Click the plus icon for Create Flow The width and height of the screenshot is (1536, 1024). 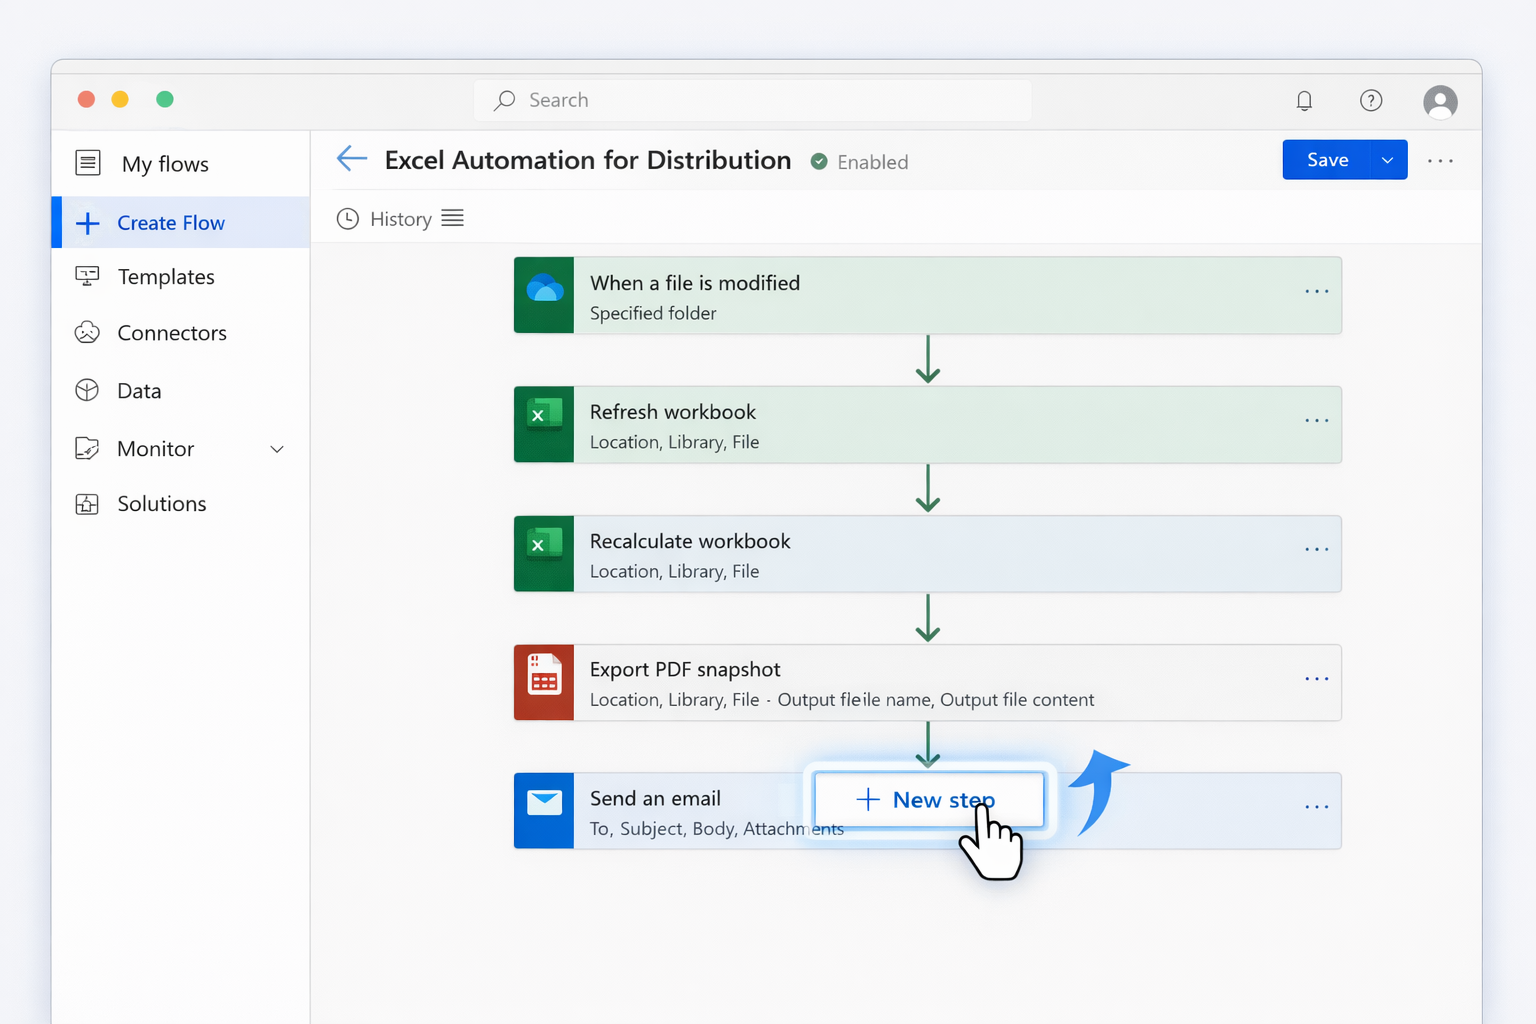(x=88, y=223)
